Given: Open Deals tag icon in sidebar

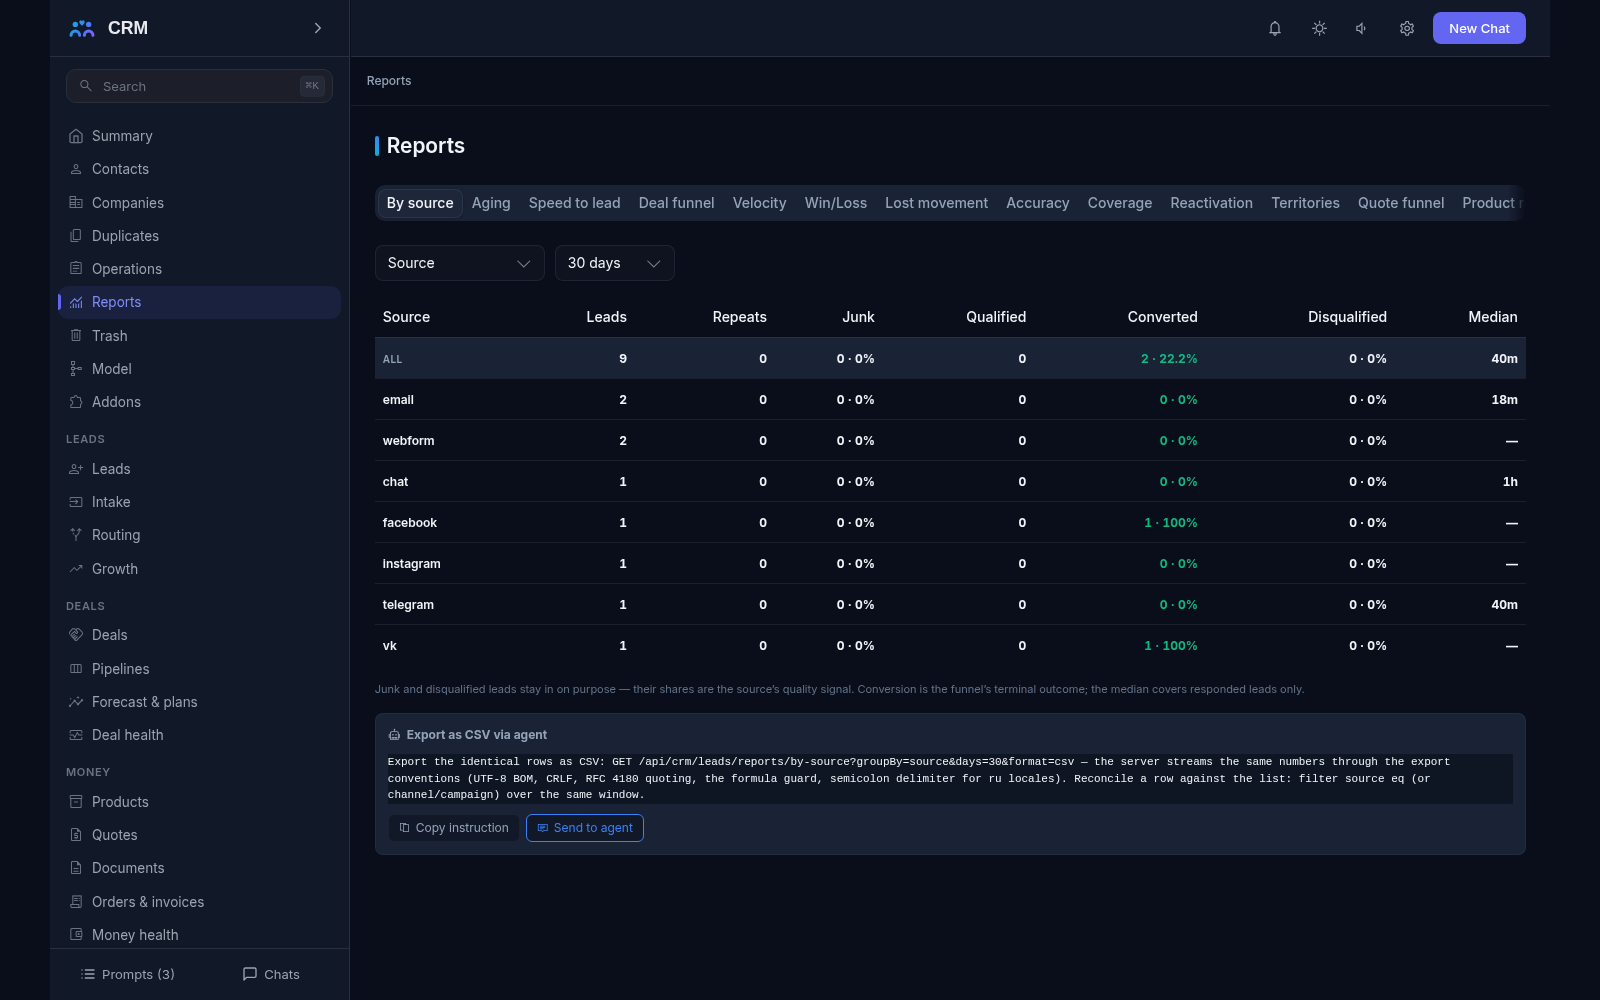Looking at the screenshot, I should tap(76, 635).
